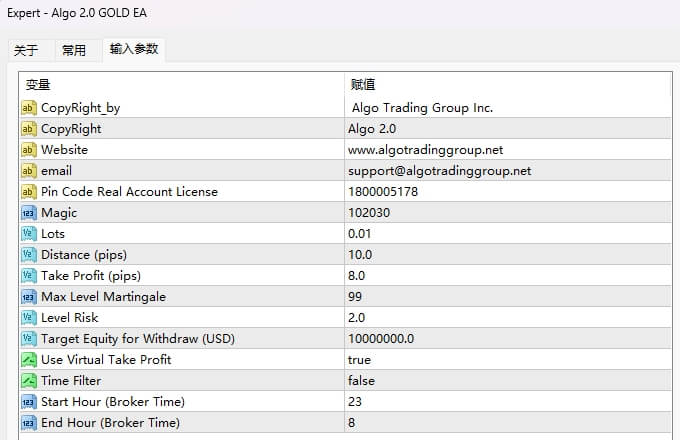Image resolution: width=680 pixels, height=440 pixels.
Task: Toggle Time Filter value false
Action: coord(361,381)
